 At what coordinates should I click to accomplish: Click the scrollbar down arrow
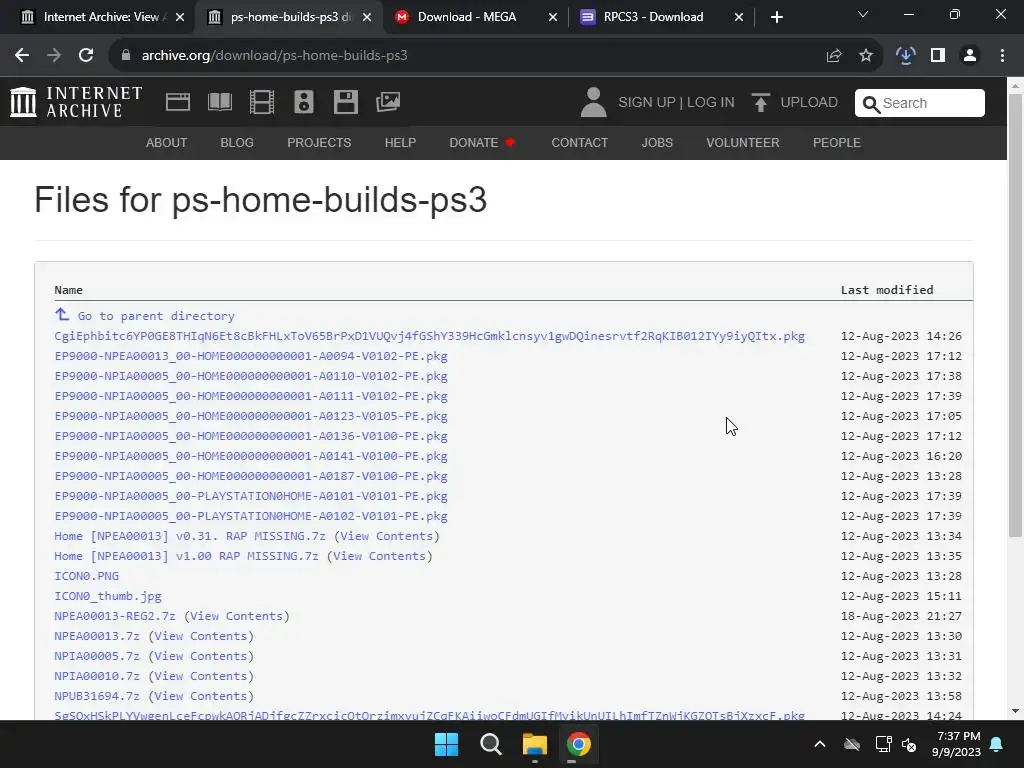click(x=1015, y=711)
